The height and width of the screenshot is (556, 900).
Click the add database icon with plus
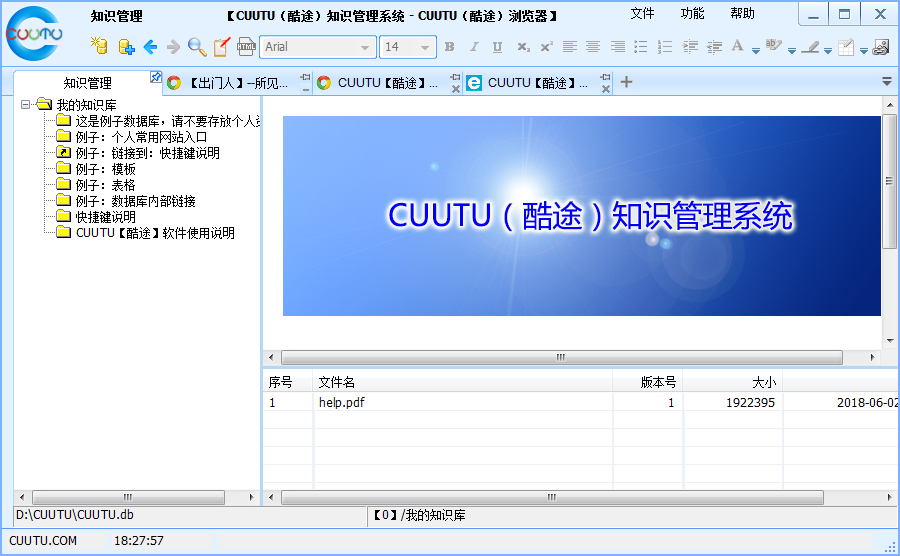126,46
